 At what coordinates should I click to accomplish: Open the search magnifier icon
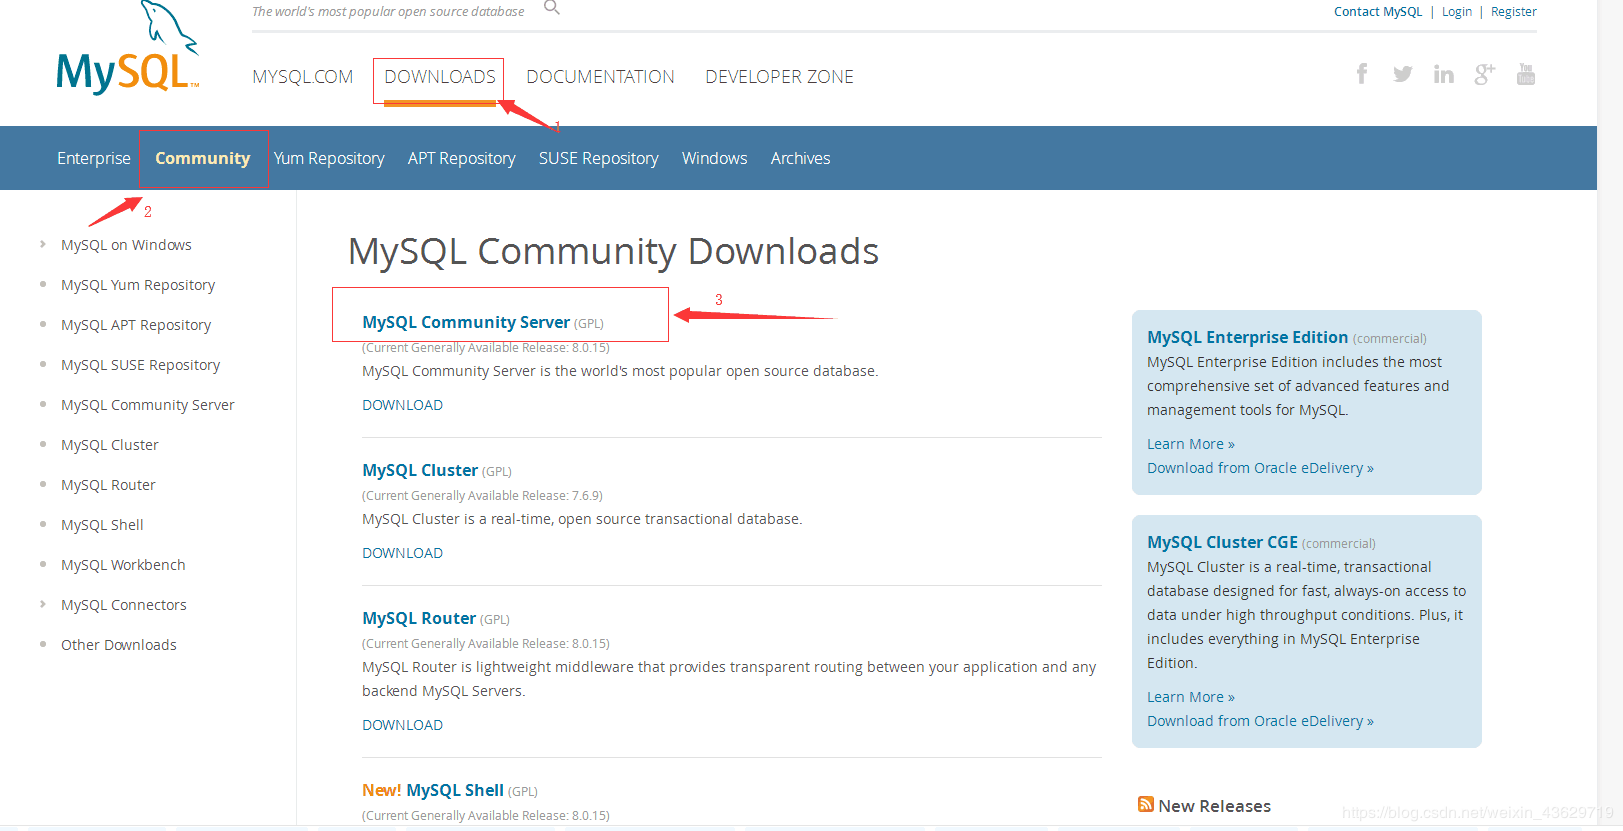551,8
